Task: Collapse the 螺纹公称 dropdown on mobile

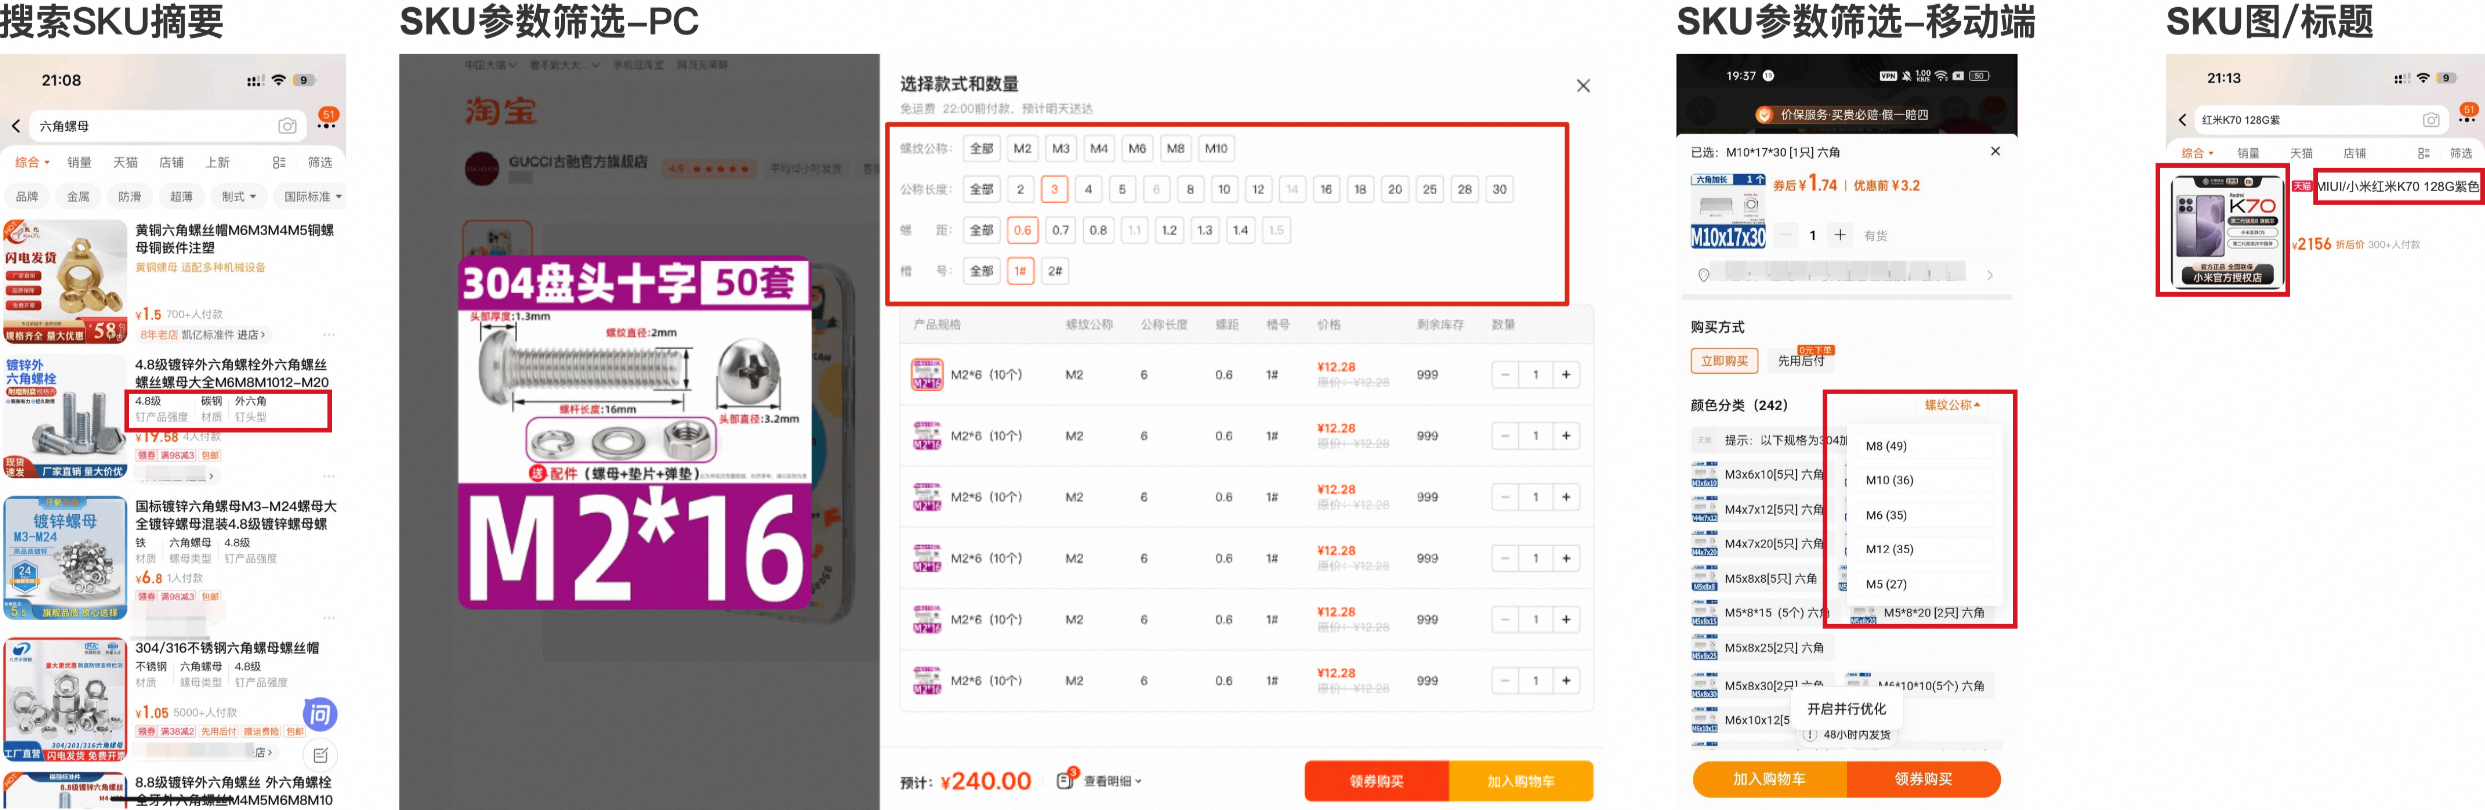Action: [1952, 405]
